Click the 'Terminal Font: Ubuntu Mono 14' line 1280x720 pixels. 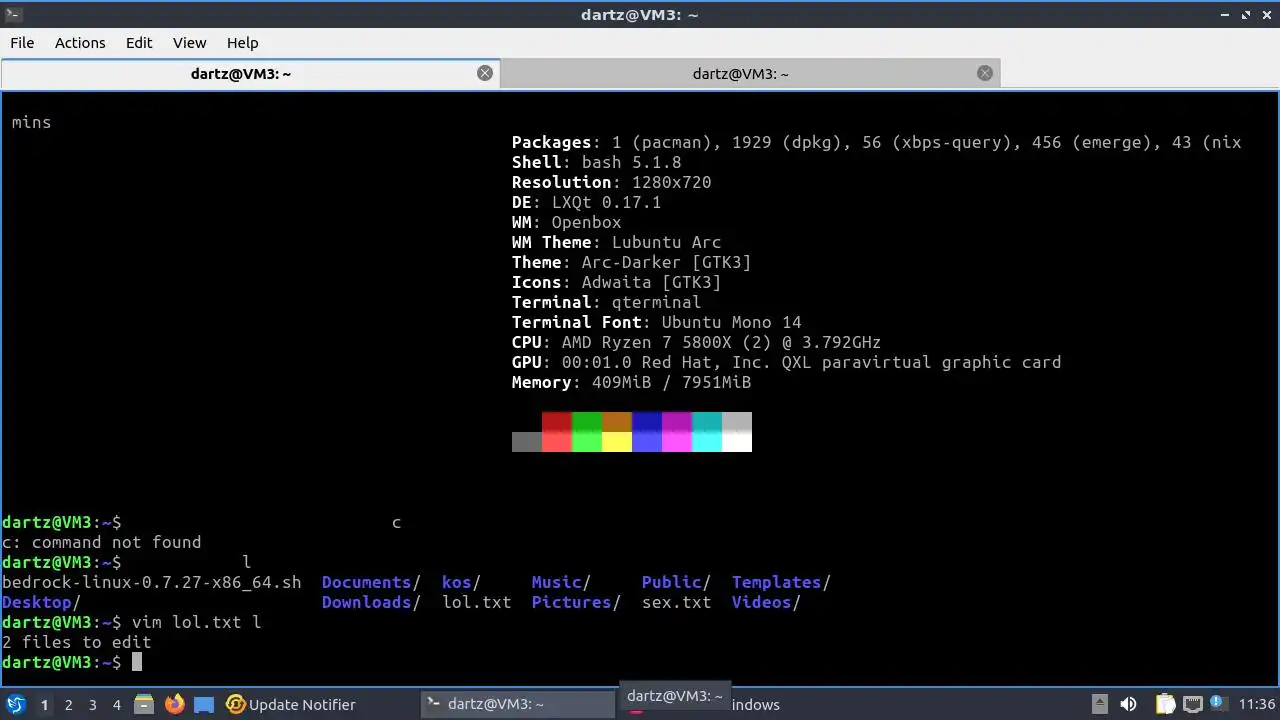pyautogui.click(x=656, y=322)
